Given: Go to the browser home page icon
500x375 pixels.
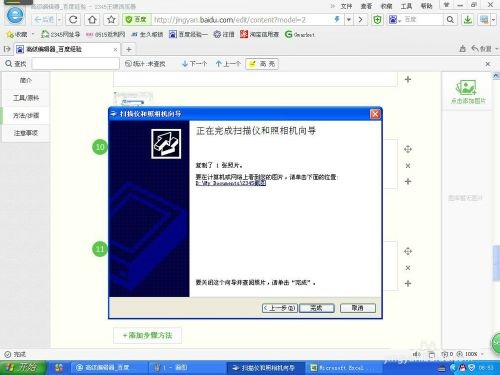Looking at the screenshot, I should tap(92, 20).
